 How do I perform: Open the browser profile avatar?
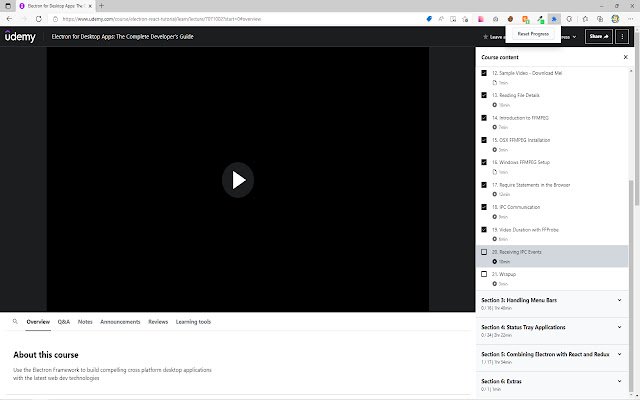click(616, 19)
